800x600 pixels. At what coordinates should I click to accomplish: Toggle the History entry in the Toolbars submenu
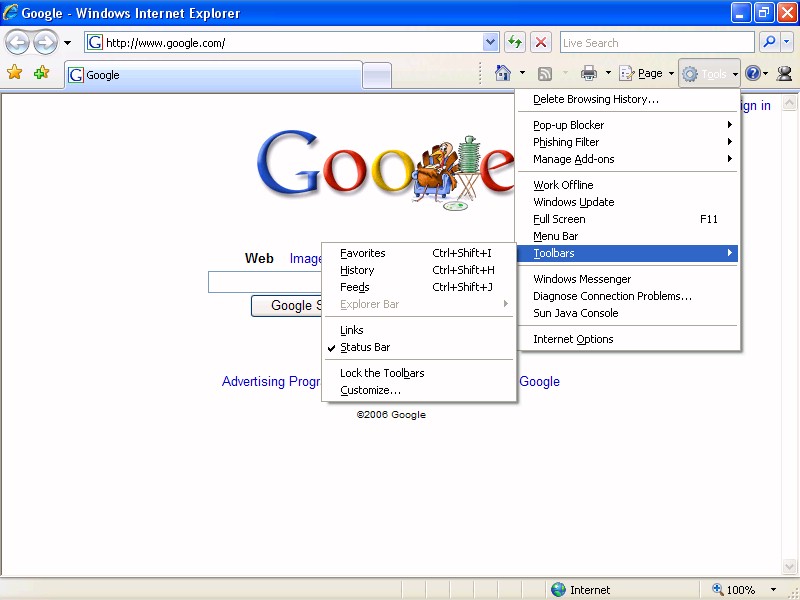(x=419, y=270)
